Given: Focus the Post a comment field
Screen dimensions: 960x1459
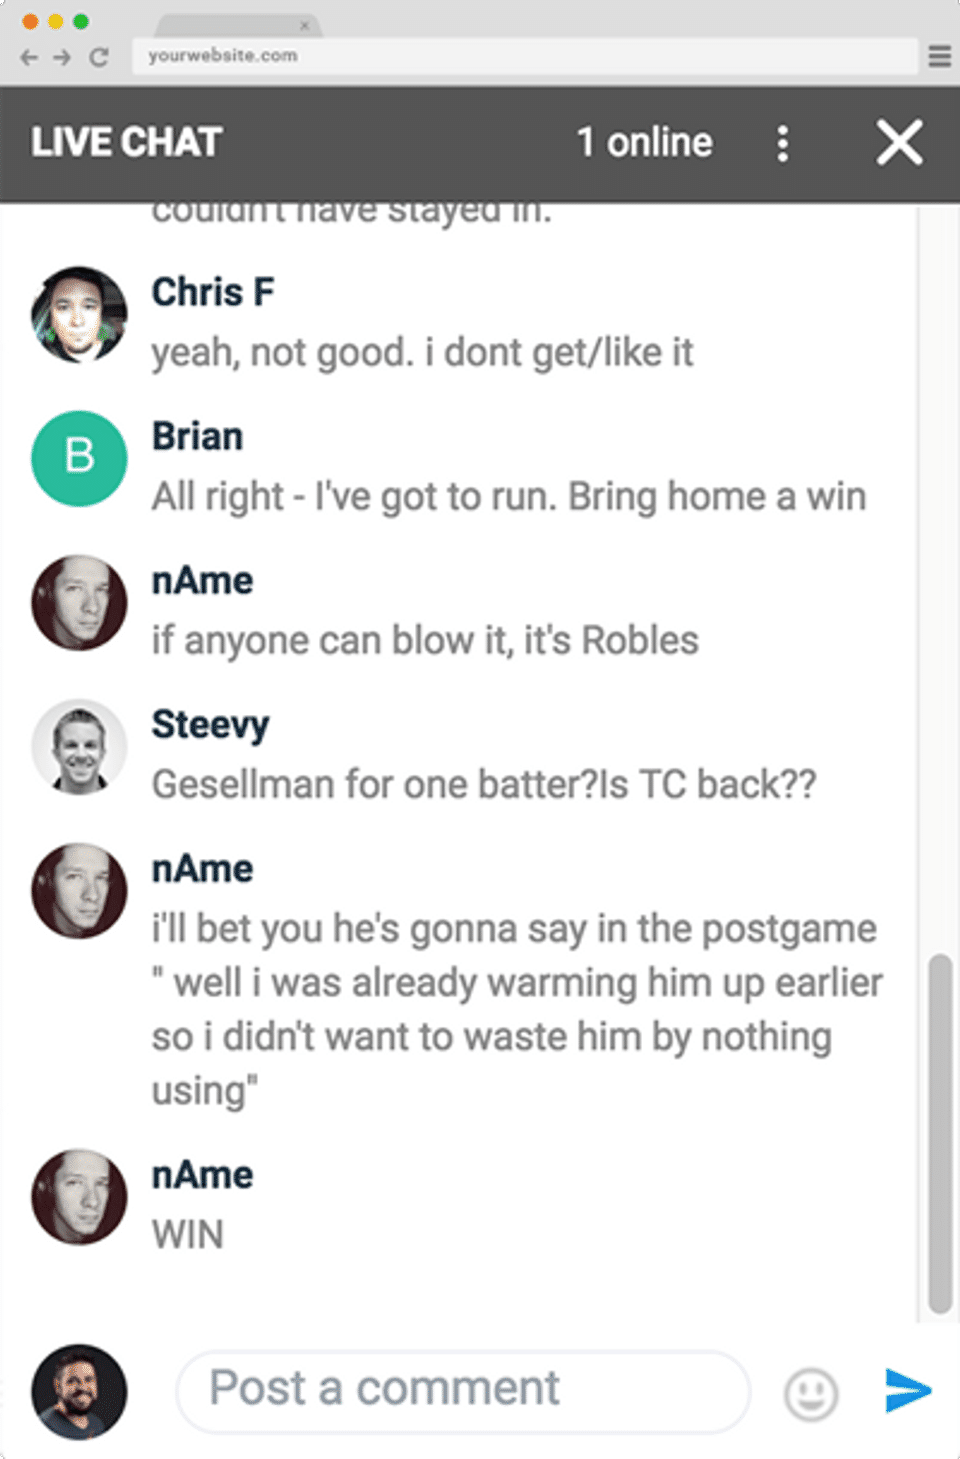Looking at the screenshot, I should [462, 1390].
